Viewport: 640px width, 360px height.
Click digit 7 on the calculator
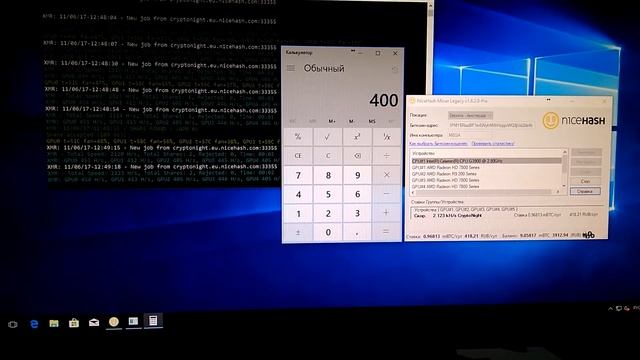click(x=298, y=176)
